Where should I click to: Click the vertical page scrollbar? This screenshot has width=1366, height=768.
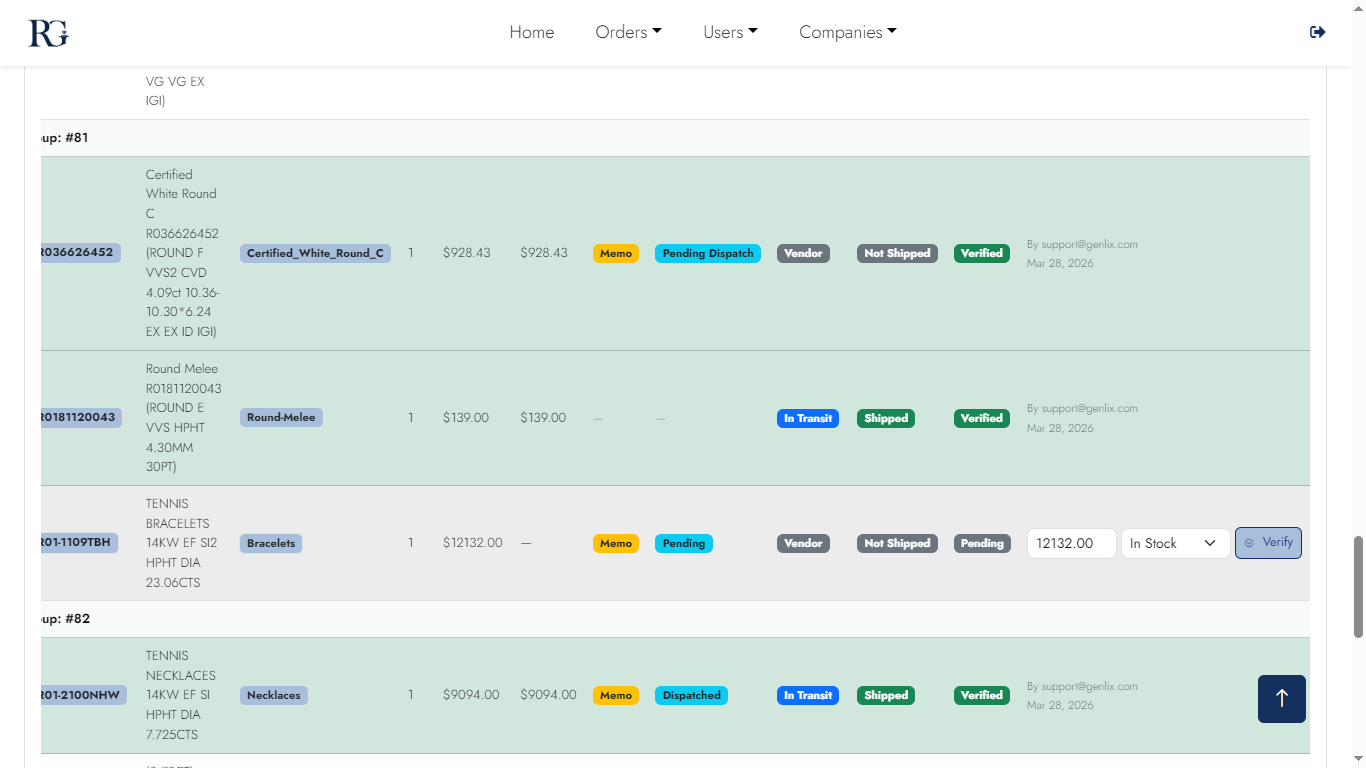click(x=1358, y=586)
